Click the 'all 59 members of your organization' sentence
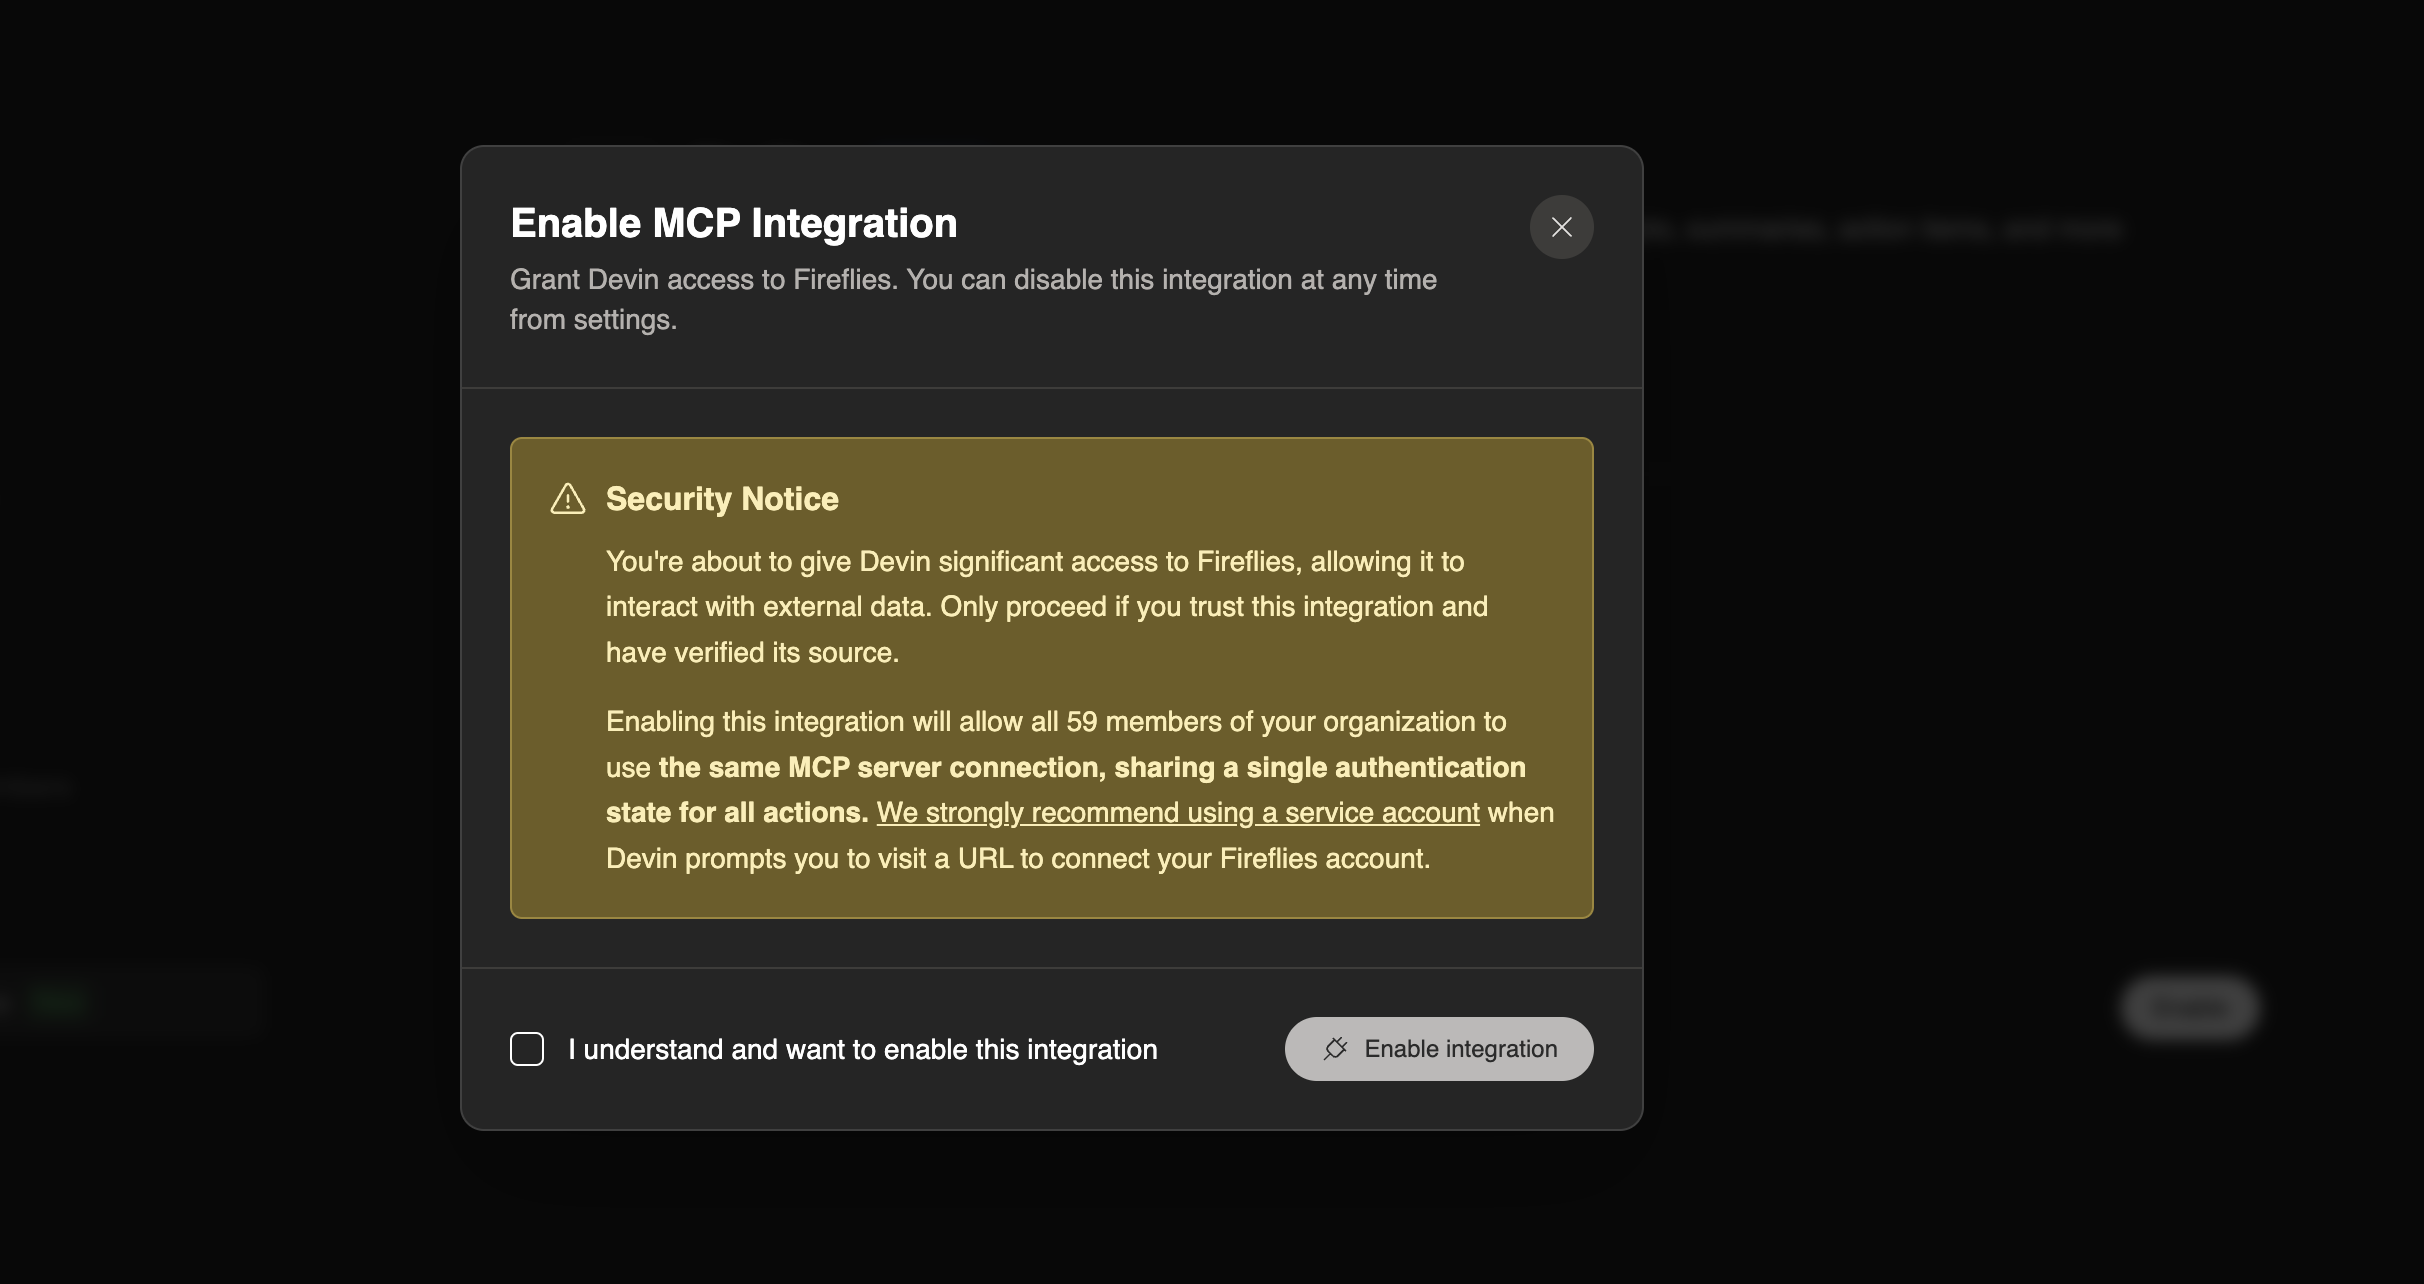This screenshot has height=1284, width=2424. tap(1055, 722)
